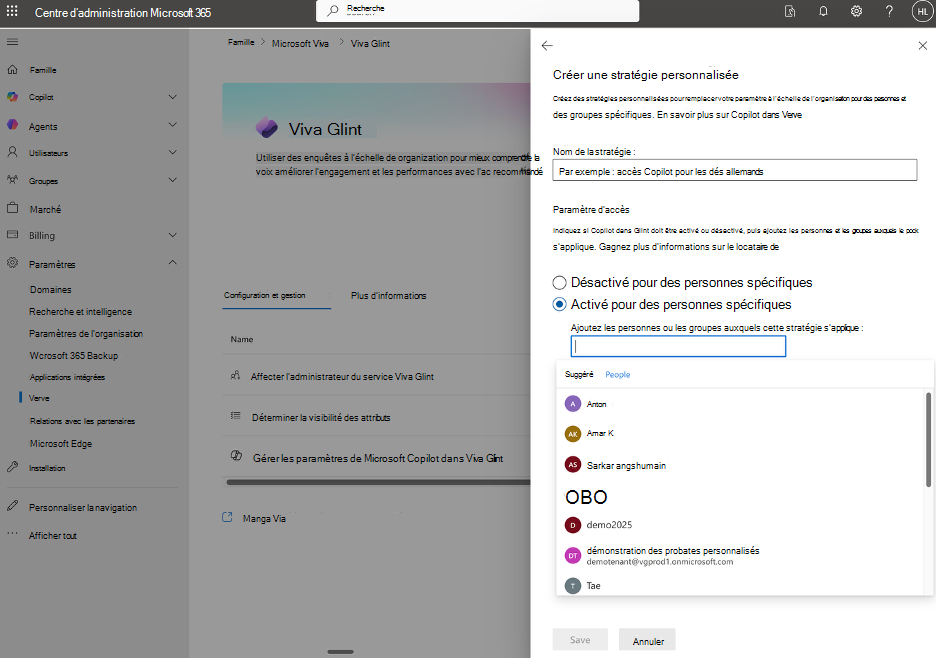
Task: Open Applications intégrées in sidebar
Action: pos(67,377)
